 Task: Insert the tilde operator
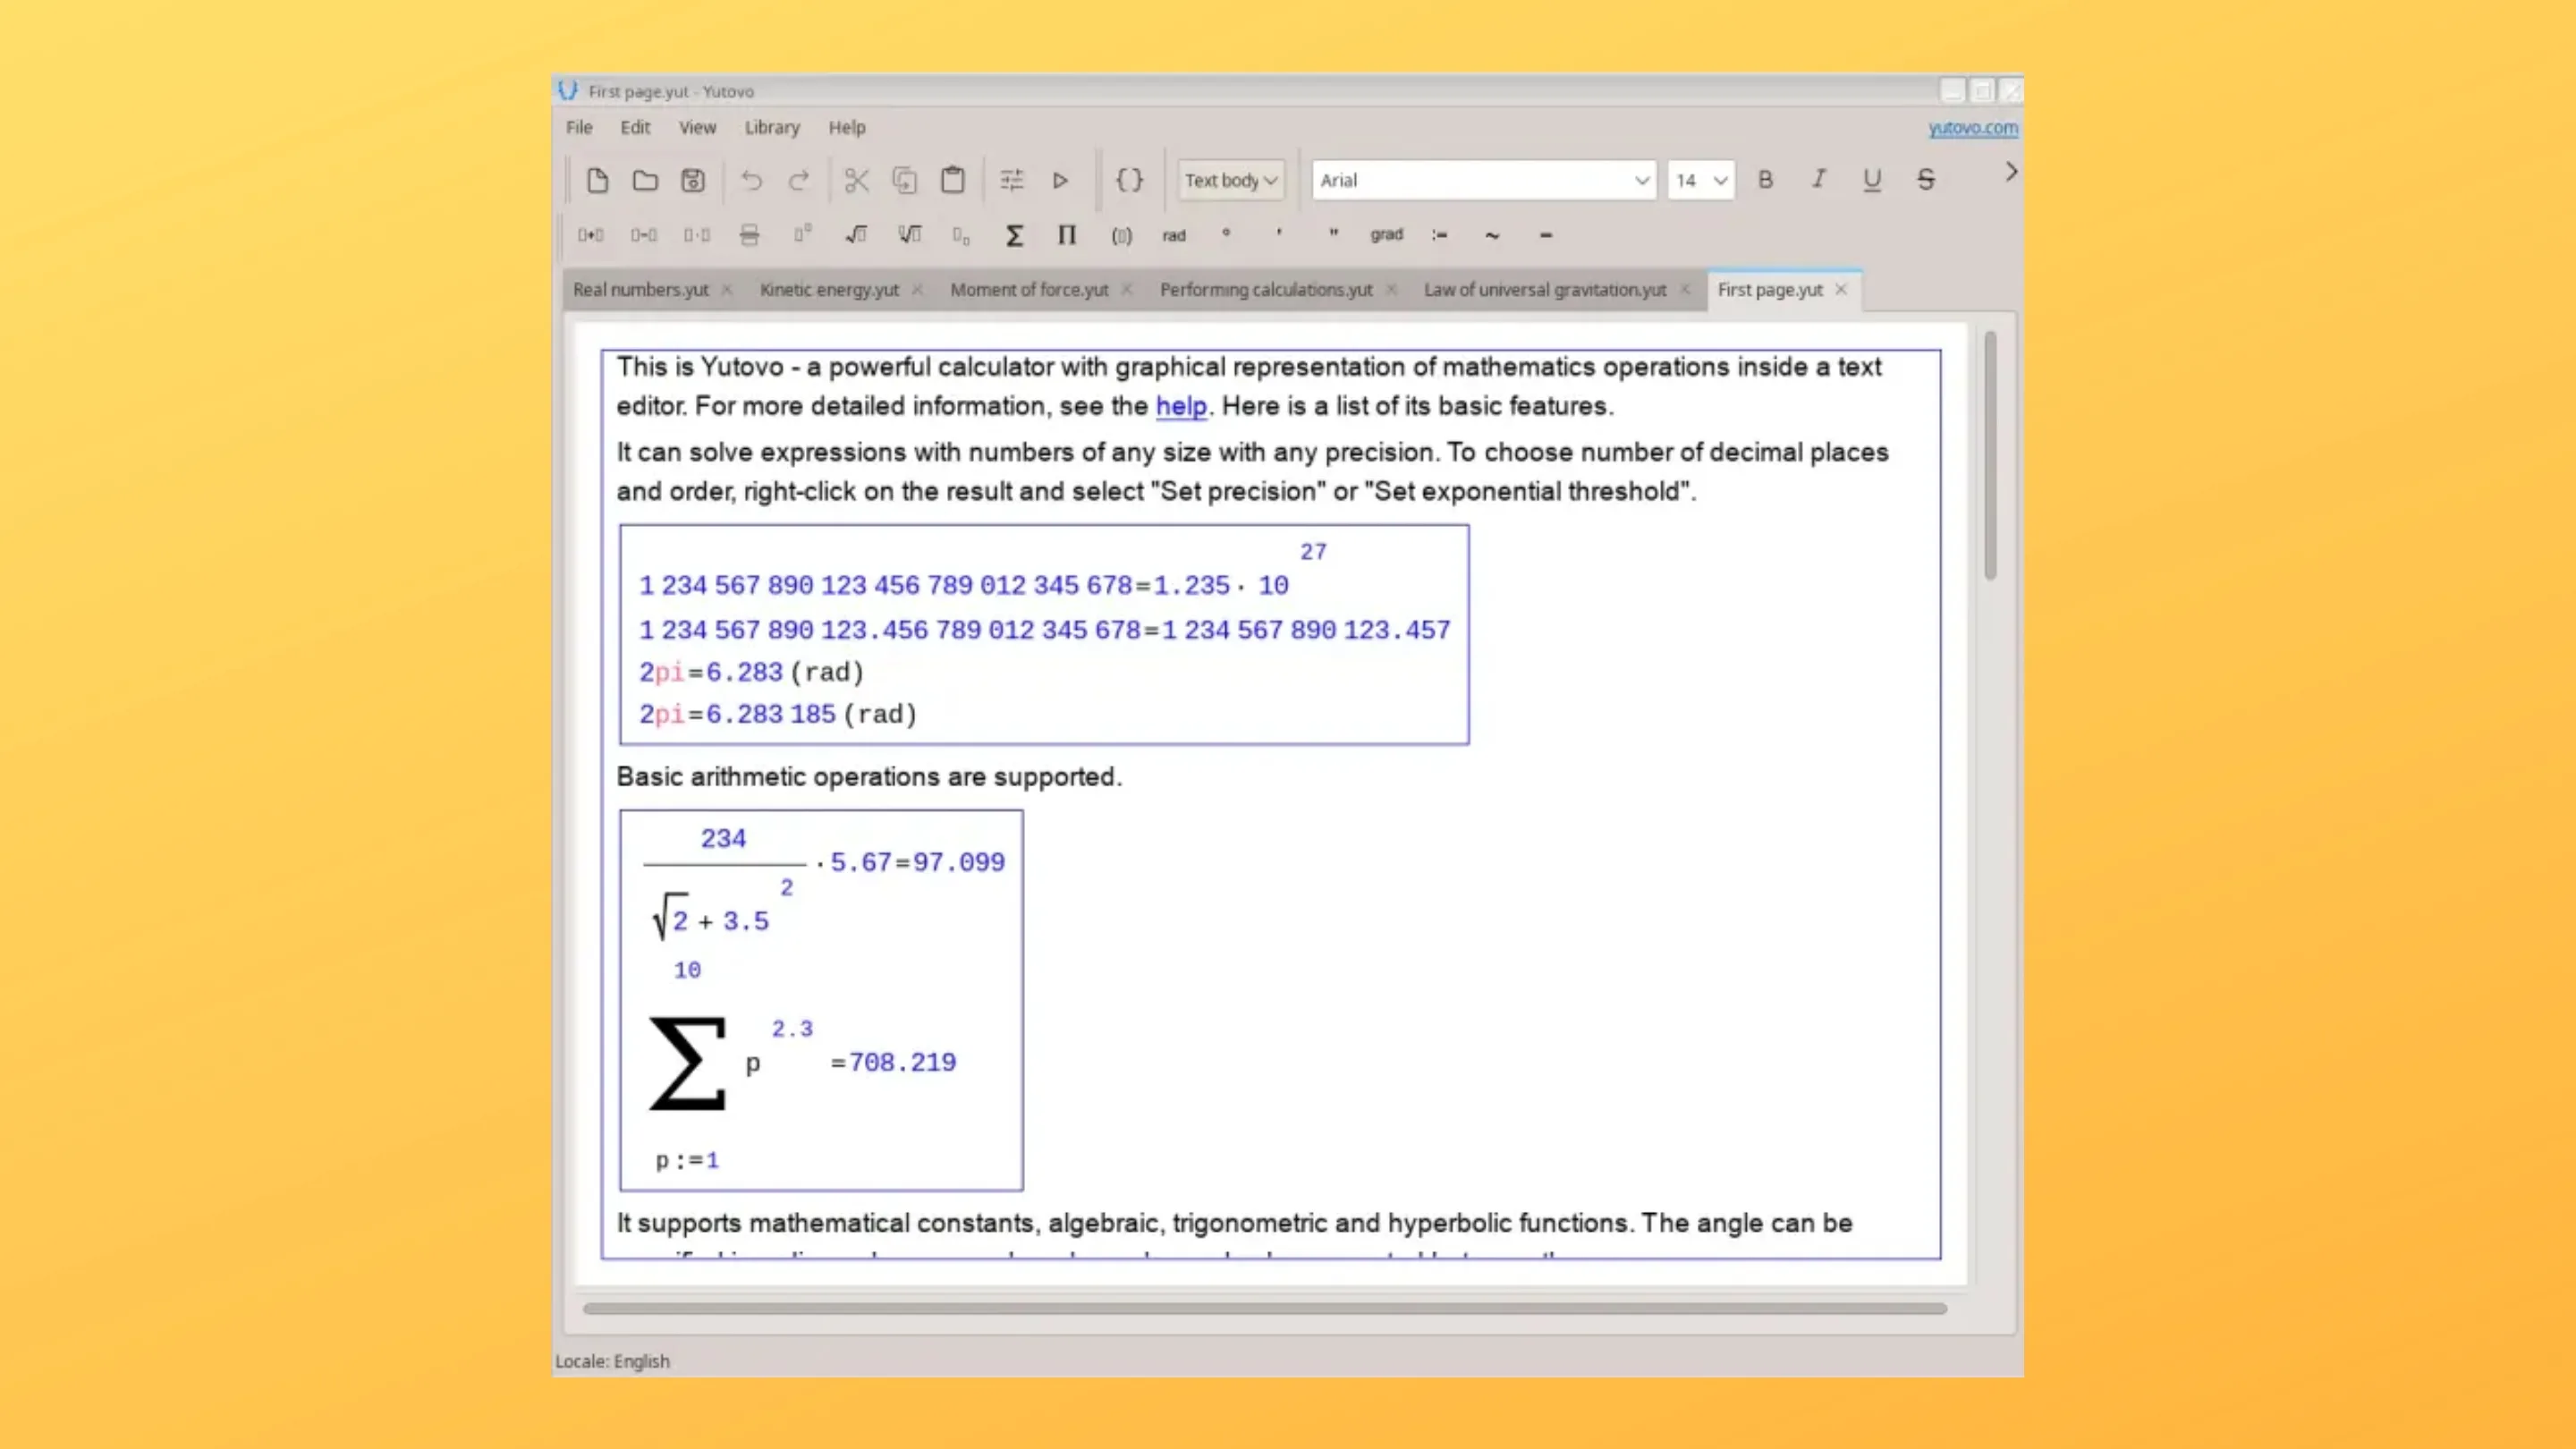pyautogui.click(x=1492, y=235)
